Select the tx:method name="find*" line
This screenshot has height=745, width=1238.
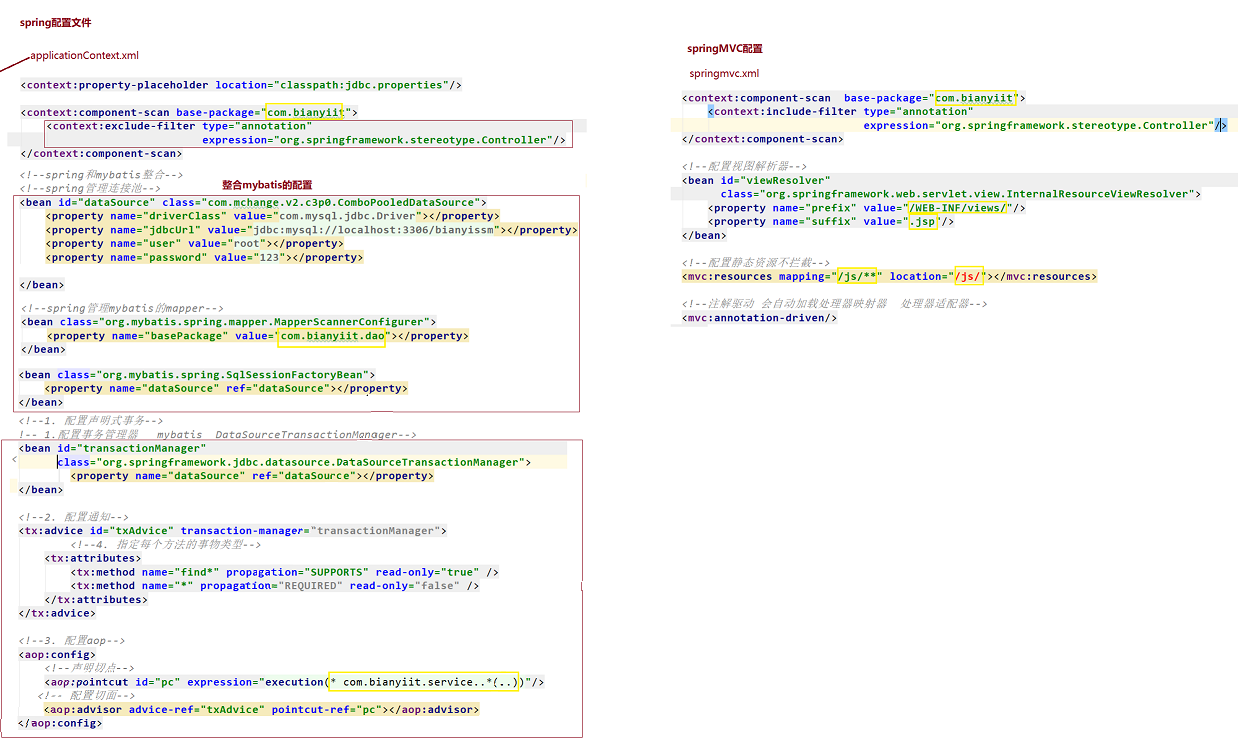pyautogui.click(x=285, y=573)
